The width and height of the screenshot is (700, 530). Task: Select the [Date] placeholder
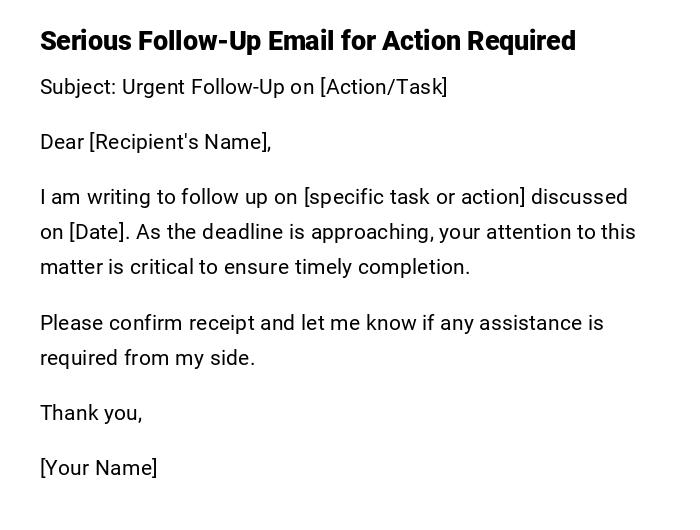click(x=98, y=232)
